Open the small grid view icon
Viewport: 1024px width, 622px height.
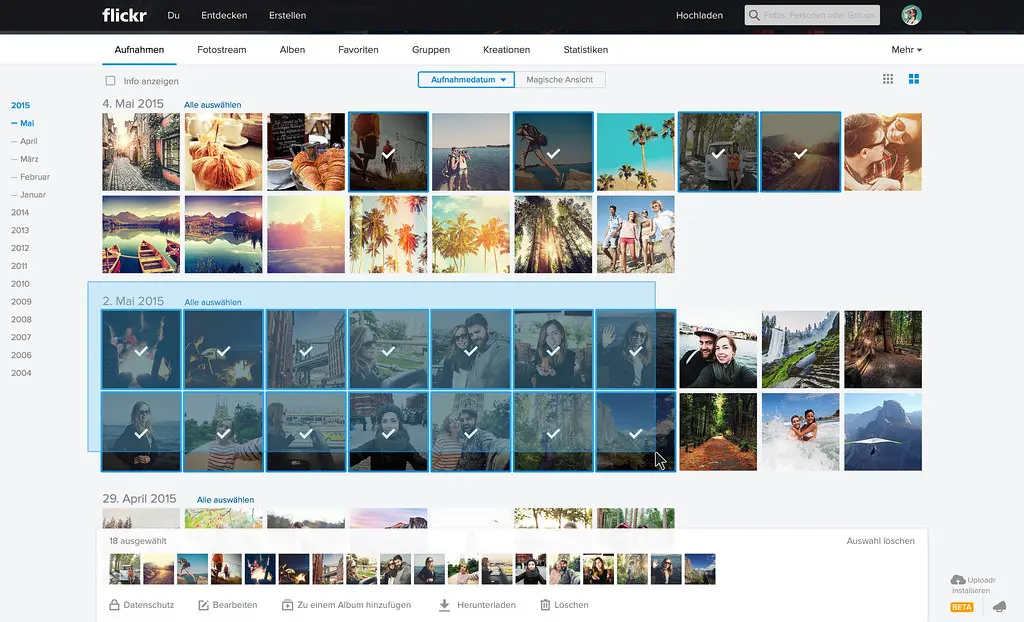coord(889,78)
